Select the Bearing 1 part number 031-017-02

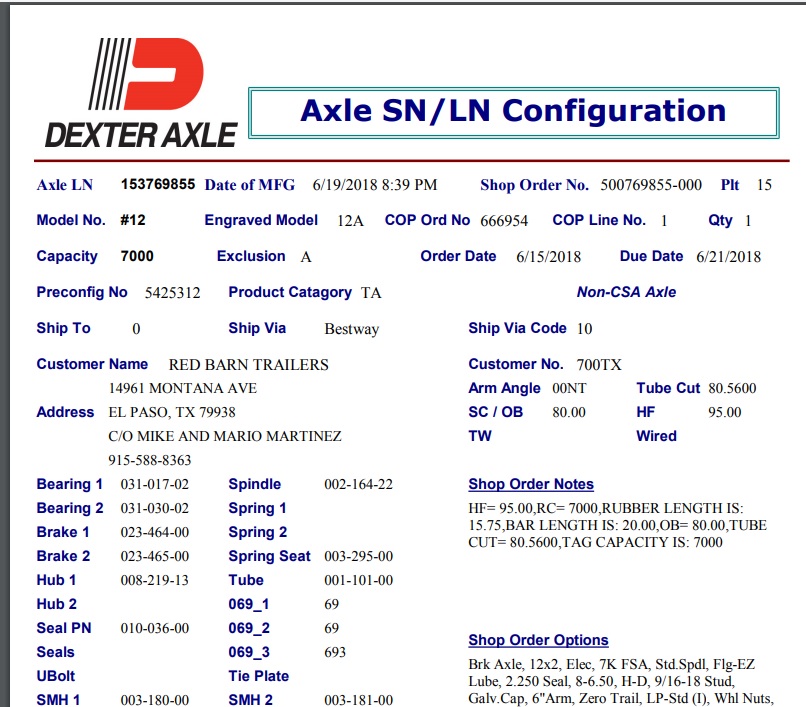click(155, 485)
